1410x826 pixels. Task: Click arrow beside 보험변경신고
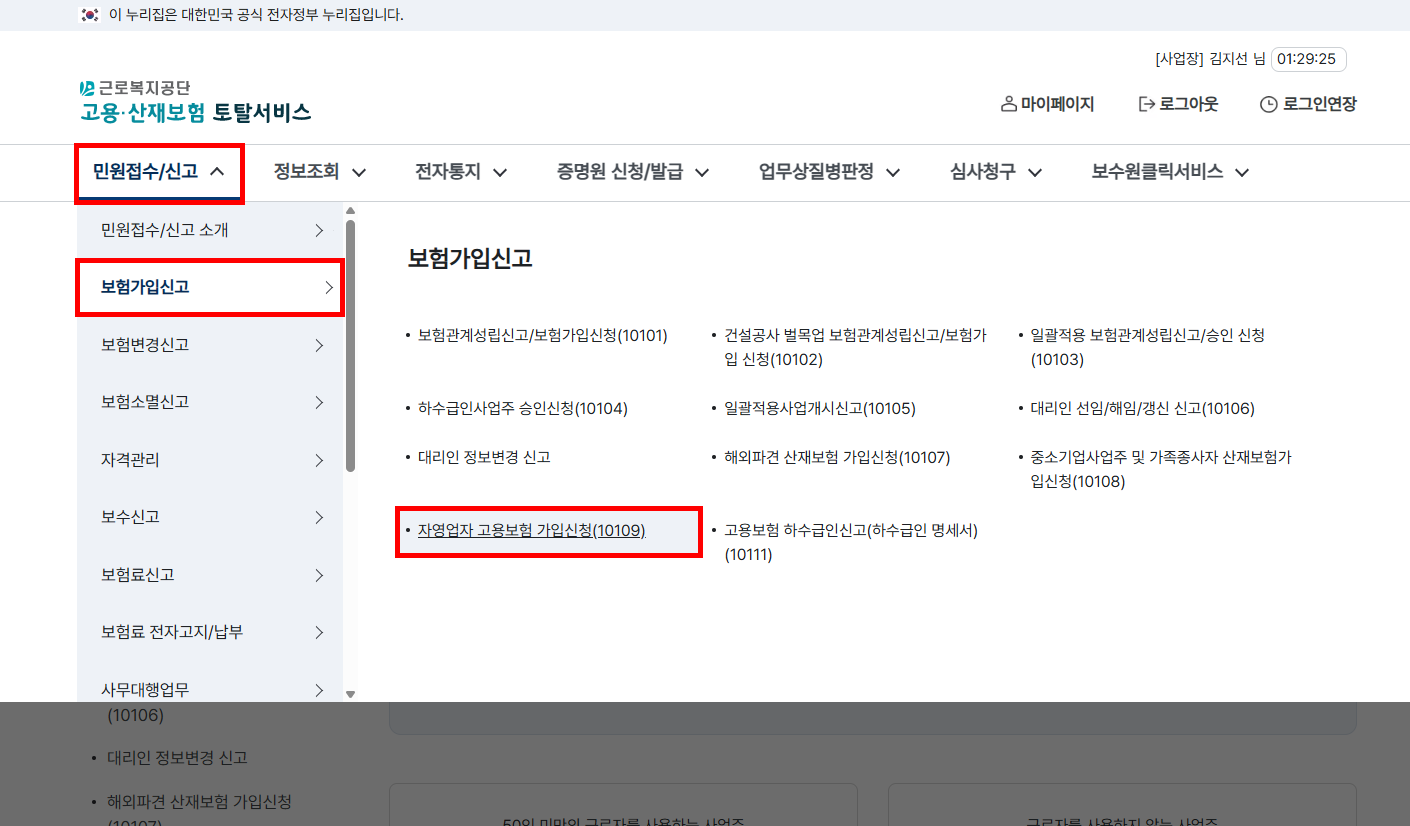[x=320, y=345]
